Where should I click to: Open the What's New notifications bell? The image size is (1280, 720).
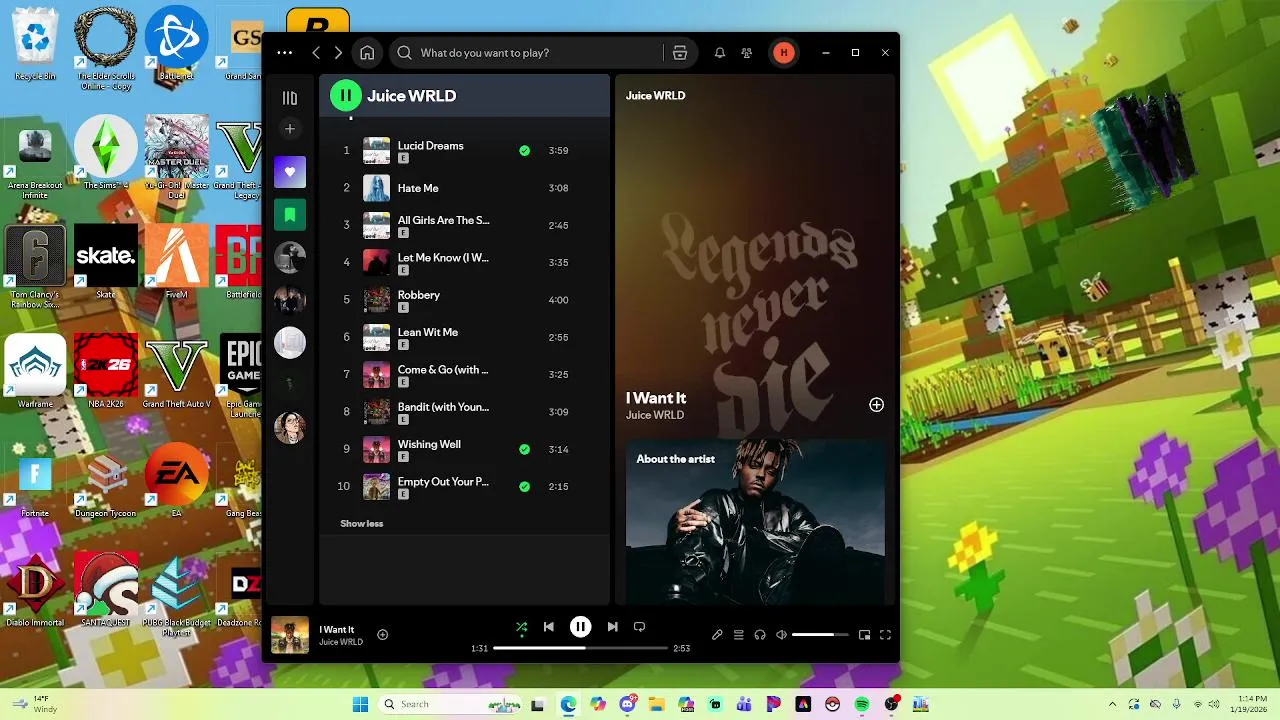[719, 53]
